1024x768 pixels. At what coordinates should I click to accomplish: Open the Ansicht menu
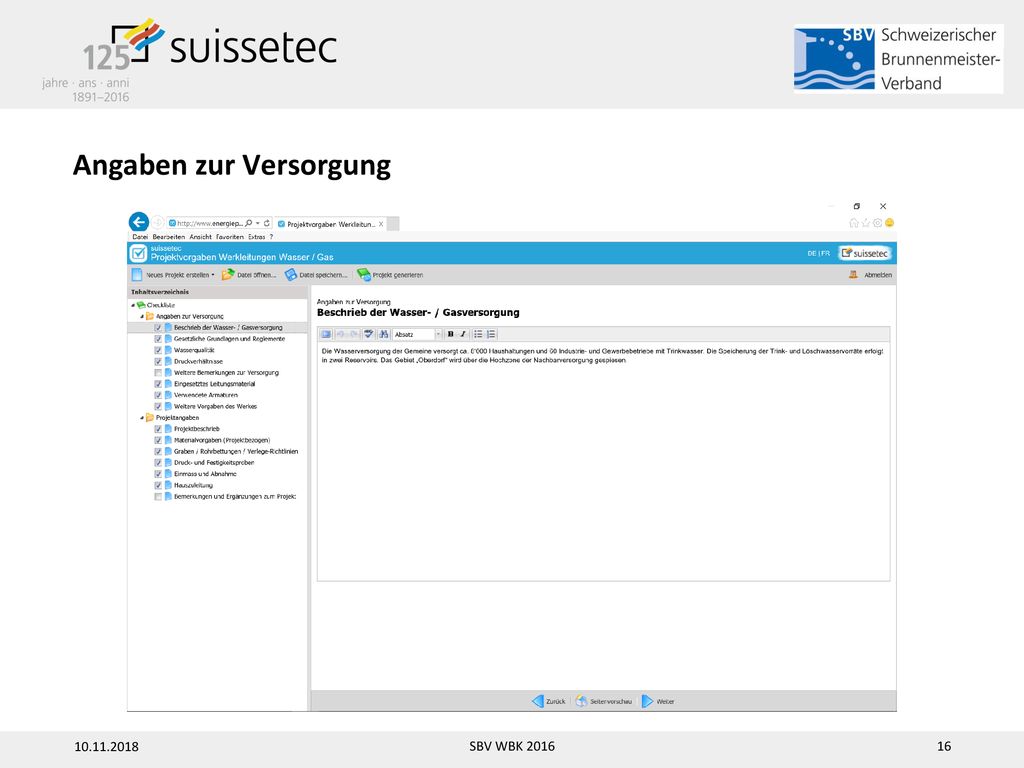[200, 237]
